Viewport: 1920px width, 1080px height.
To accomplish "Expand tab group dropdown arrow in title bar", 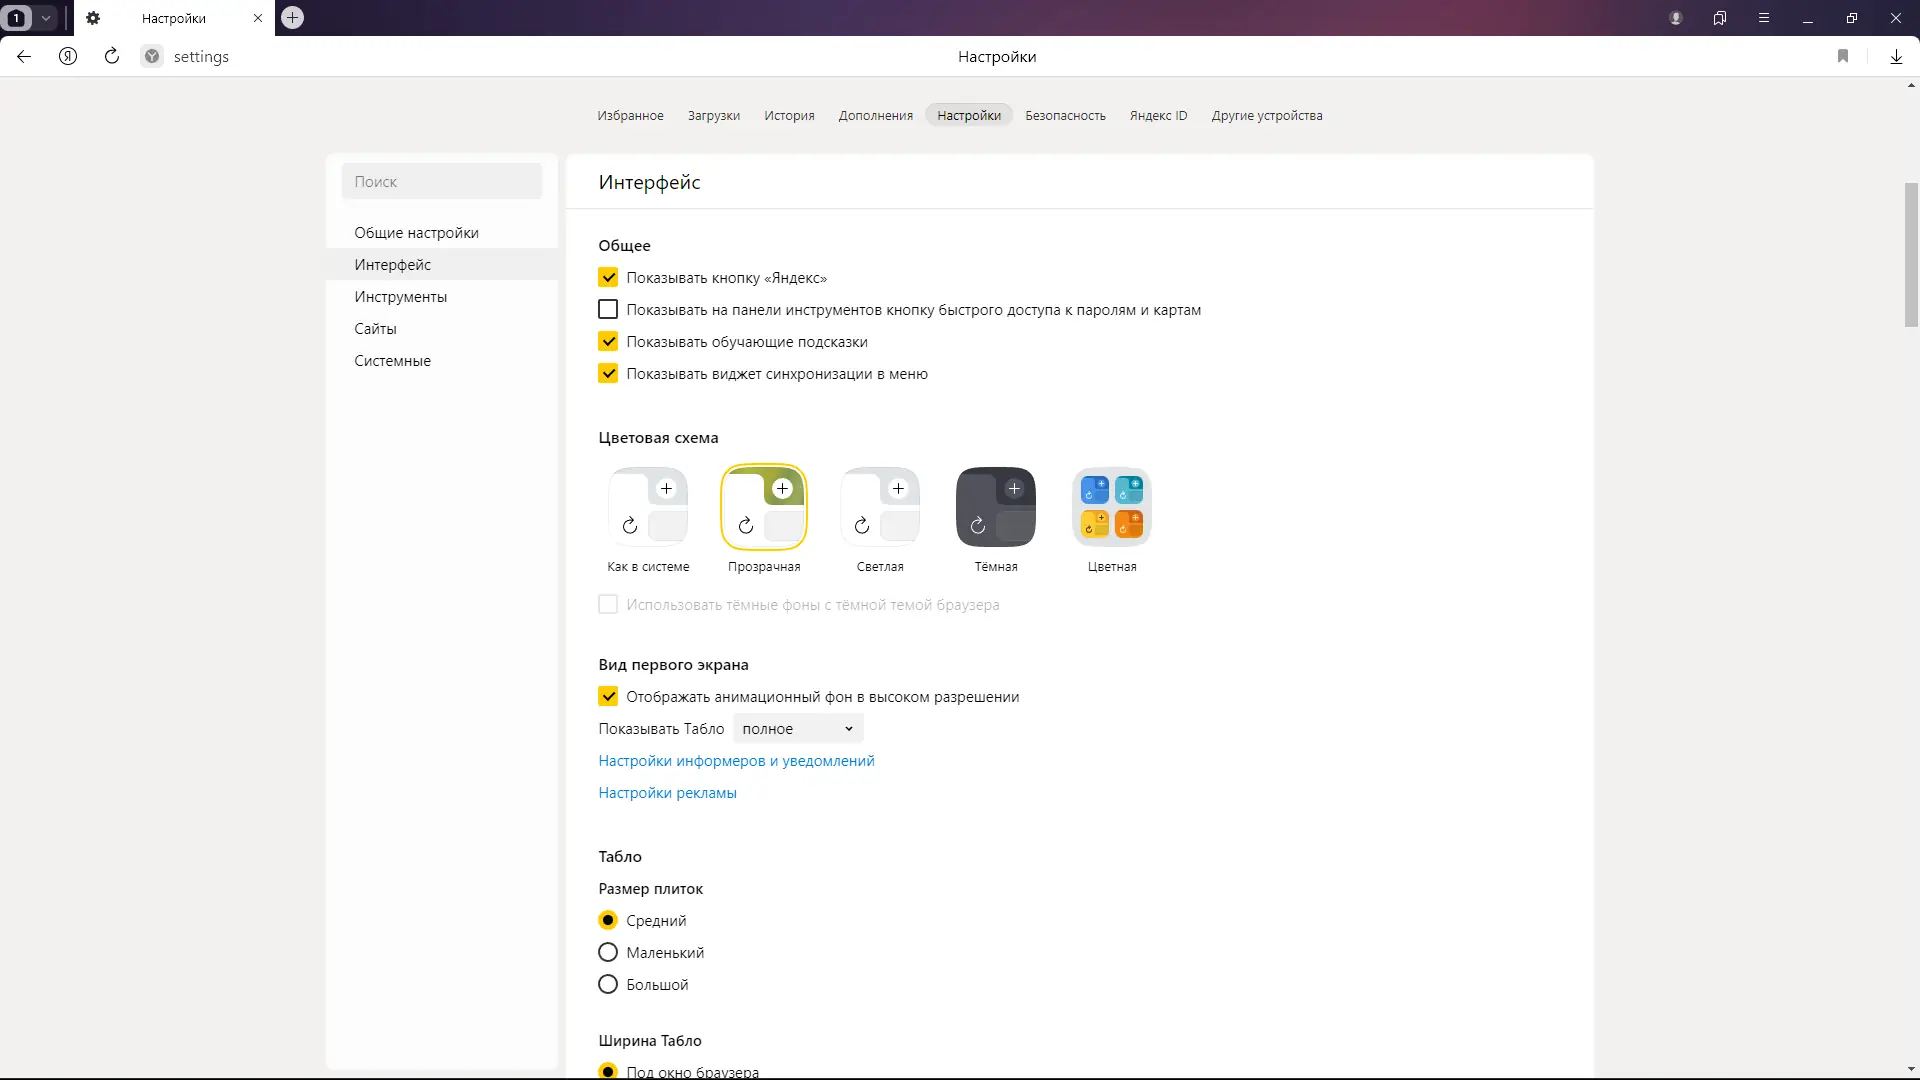I will point(46,18).
